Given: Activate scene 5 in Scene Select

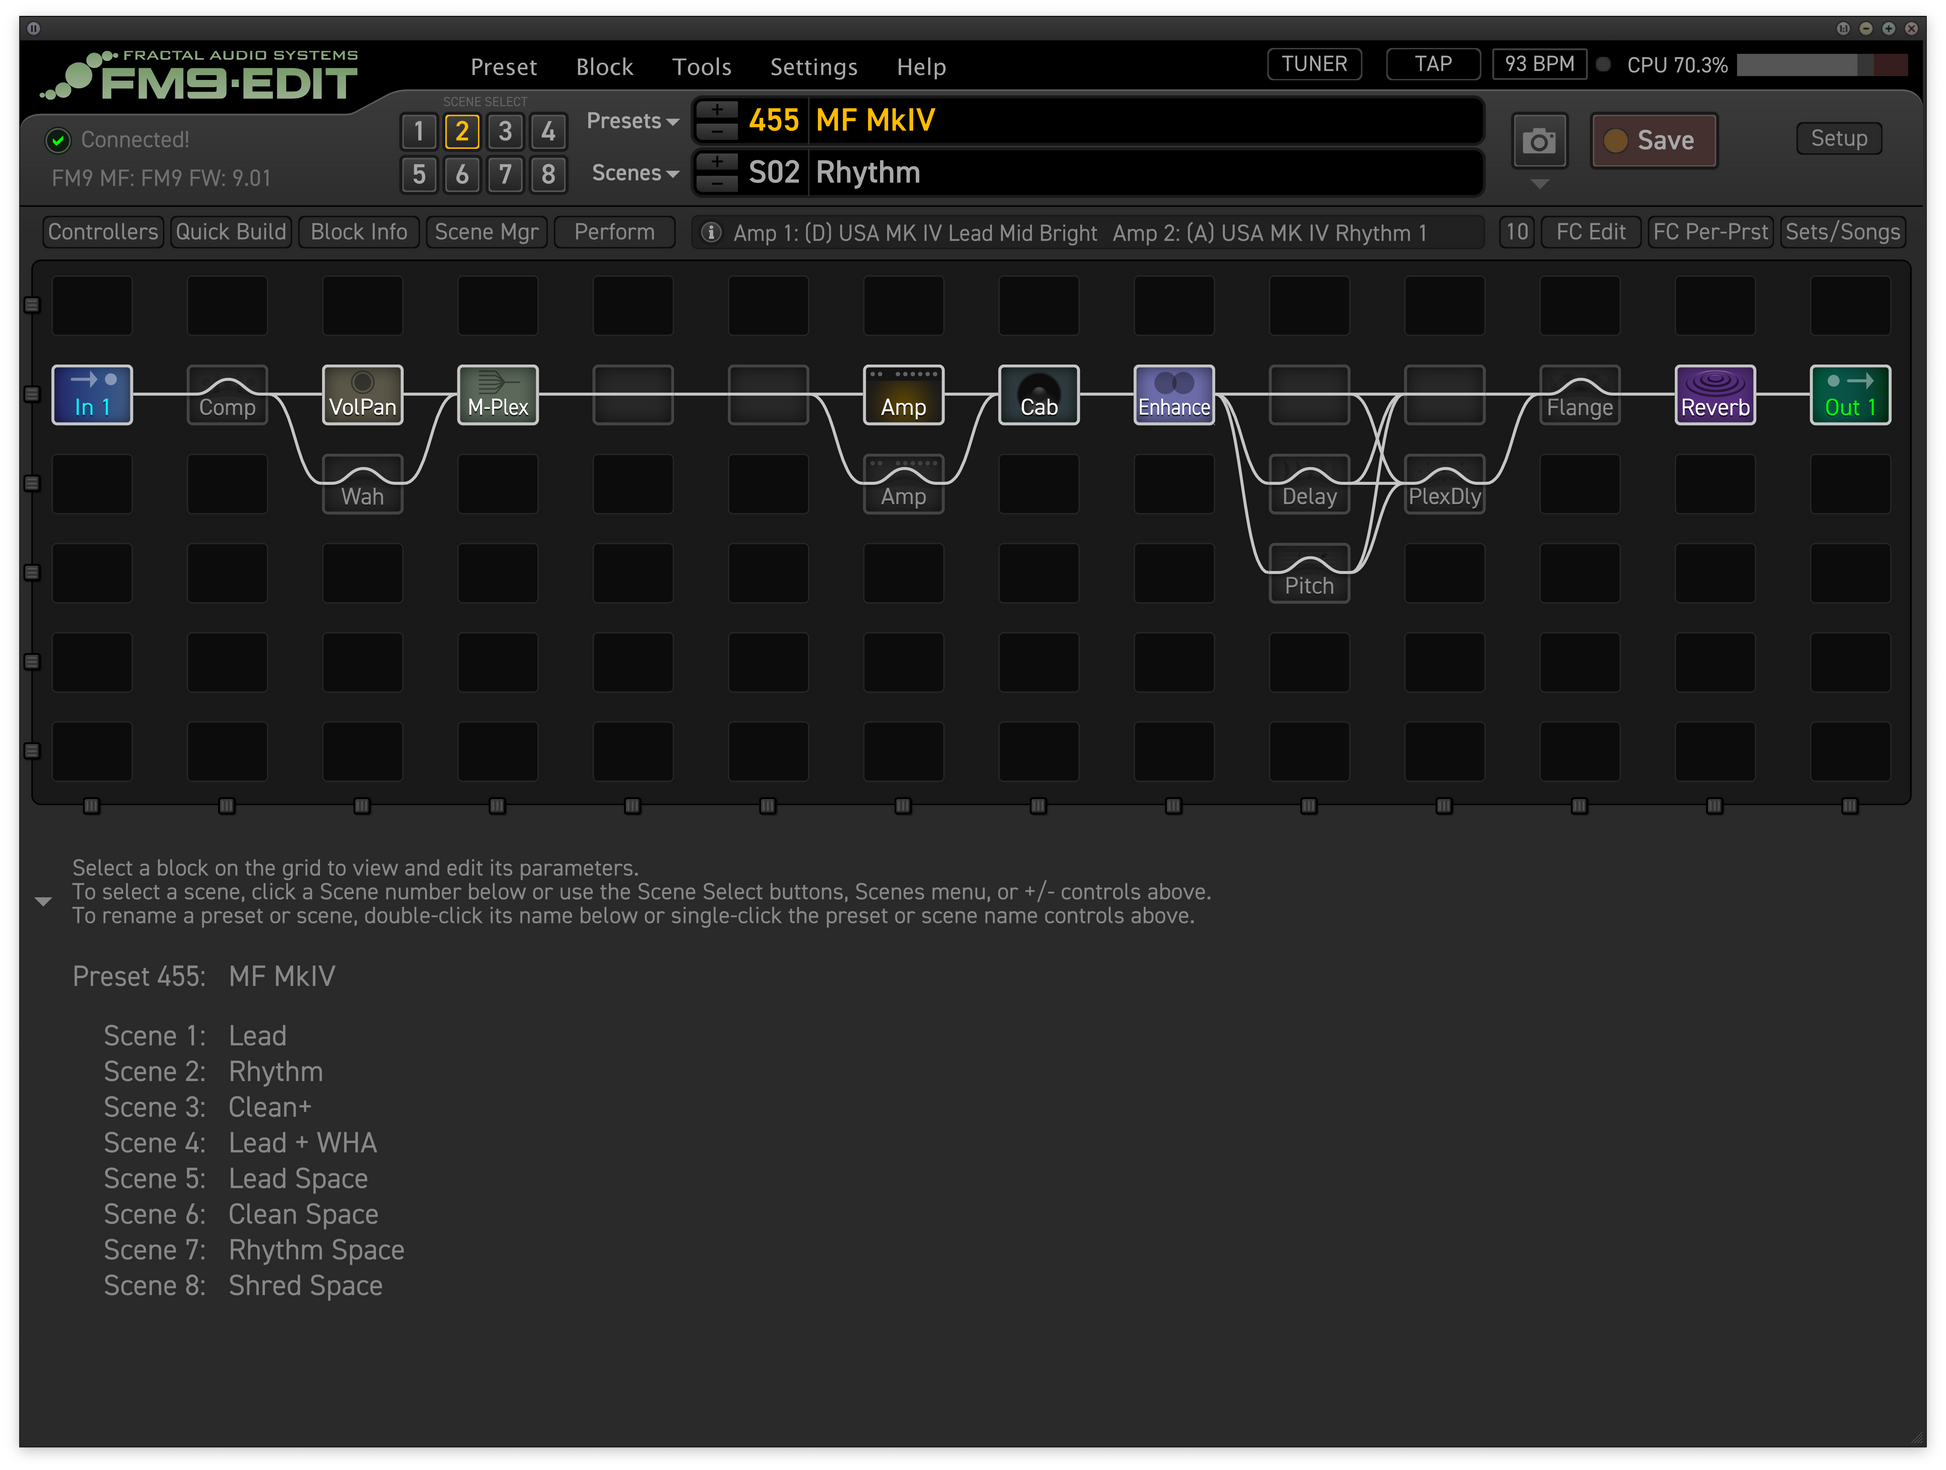Looking at the screenshot, I should pyautogui.click(x=419, y=175).
